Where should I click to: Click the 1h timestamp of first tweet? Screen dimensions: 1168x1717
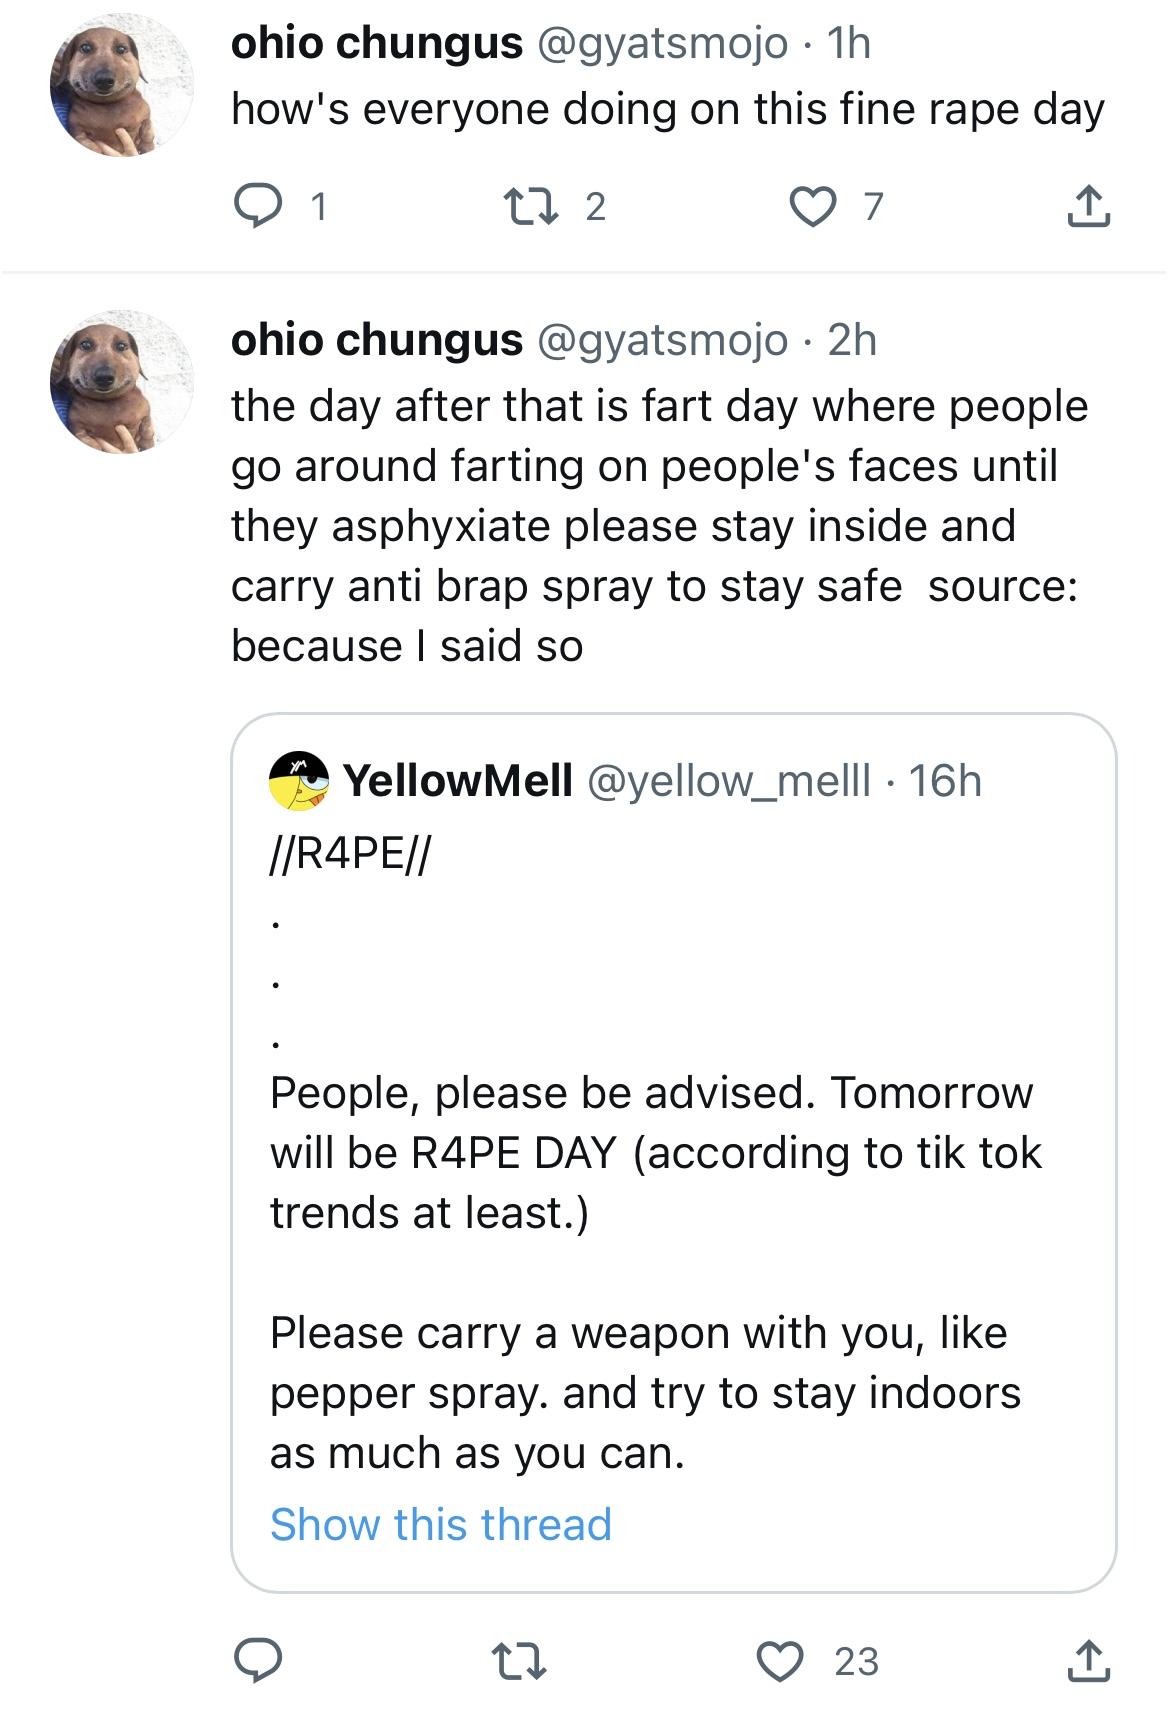(x=849, y=43)
